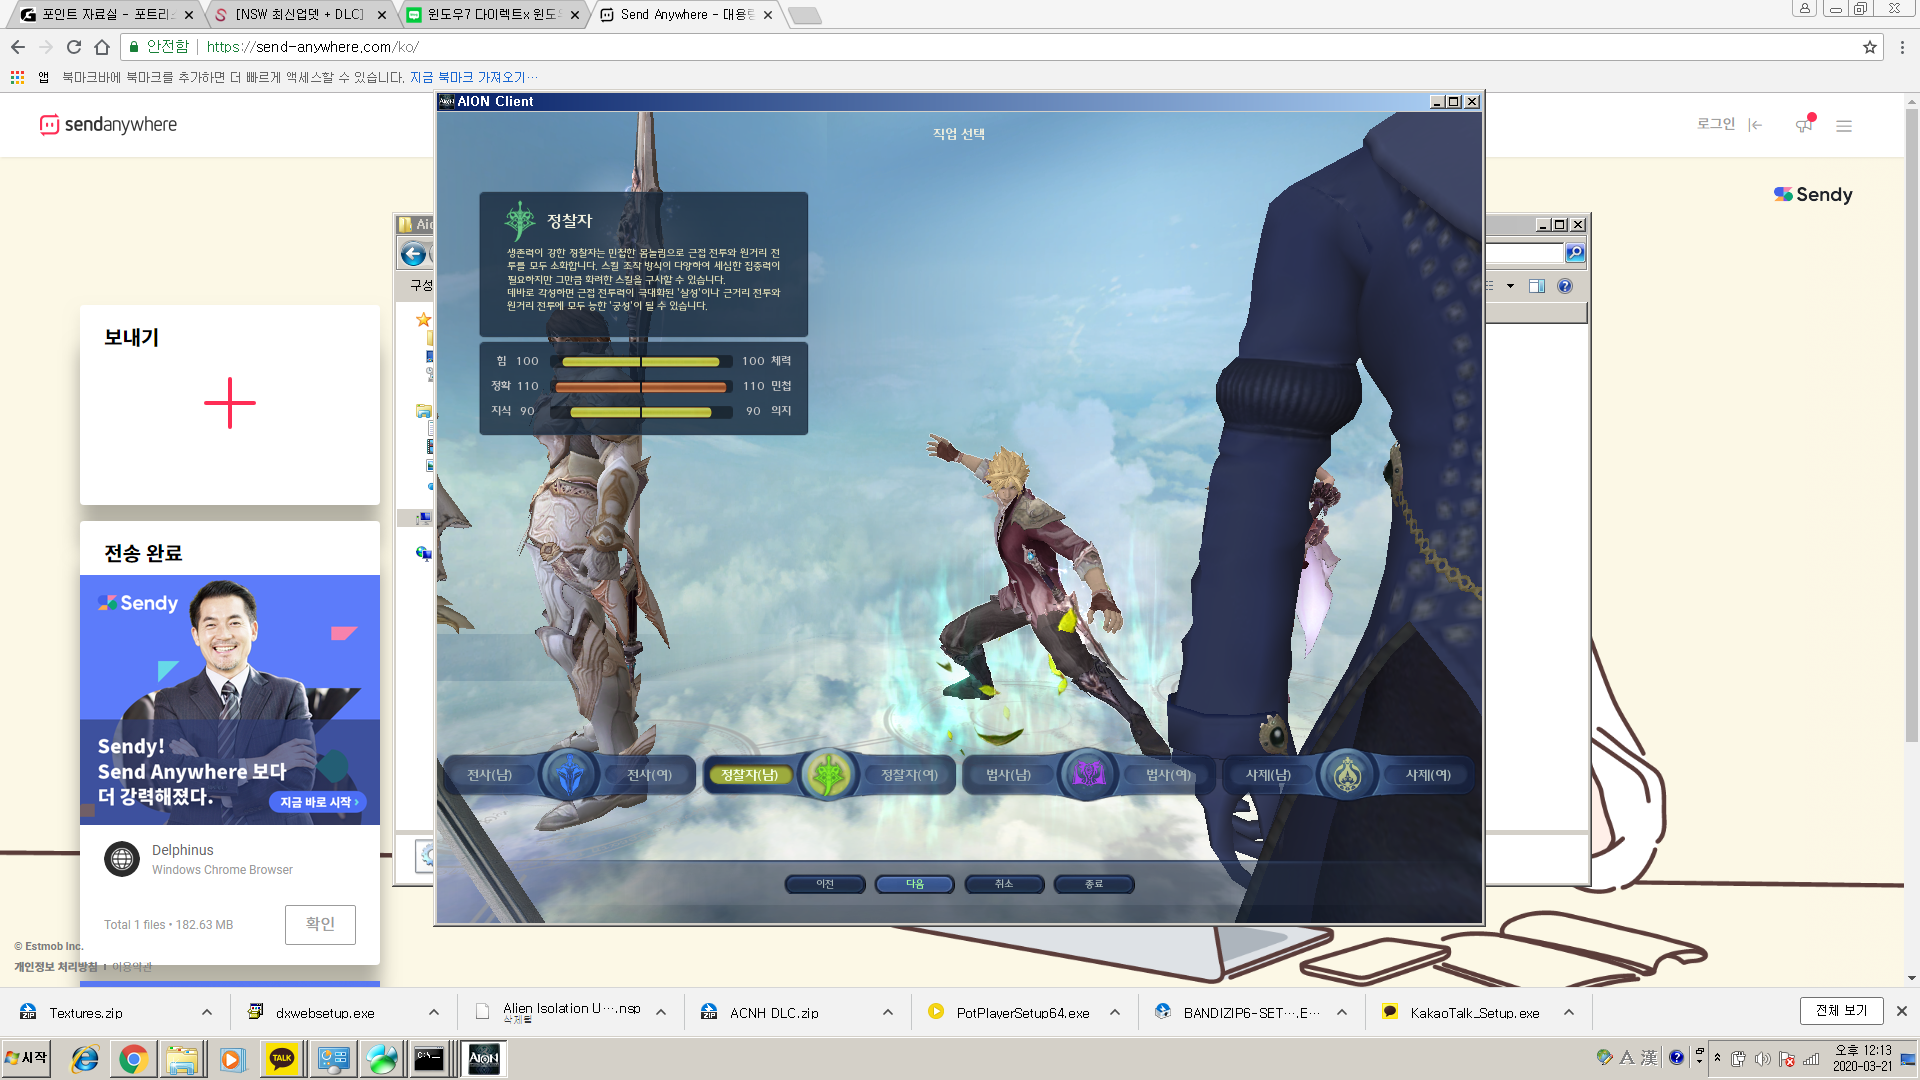Click the golden priest class emblem

[x=1347, y=775]
